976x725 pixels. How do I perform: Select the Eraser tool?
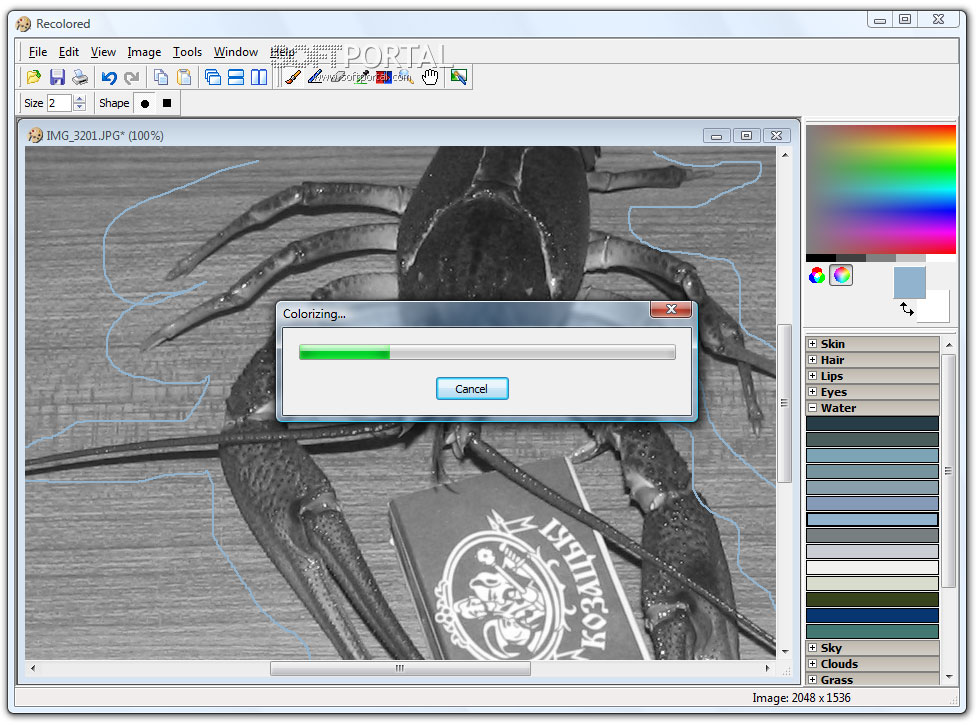pos(339,77)
